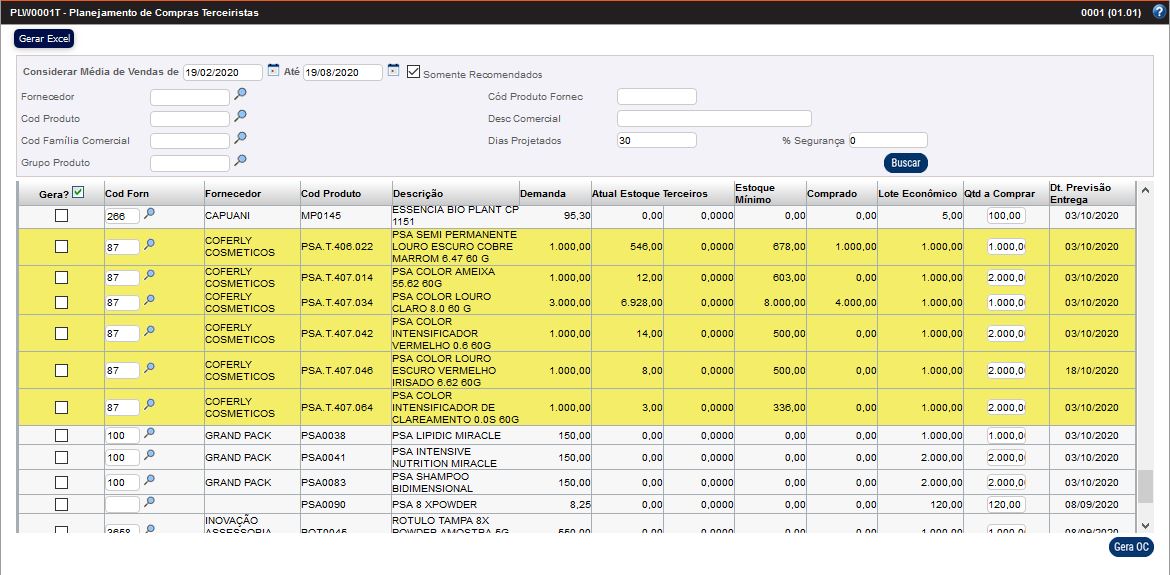The image size is (1170, 575).
Task: Toggle Somente Recomendados checkbox
Action: pos(414,73)
